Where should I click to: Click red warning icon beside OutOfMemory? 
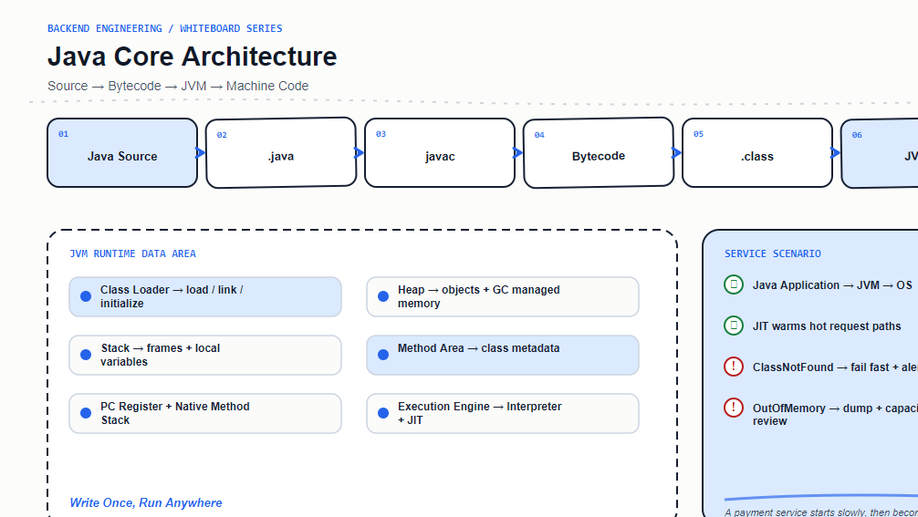click(733, 408)
